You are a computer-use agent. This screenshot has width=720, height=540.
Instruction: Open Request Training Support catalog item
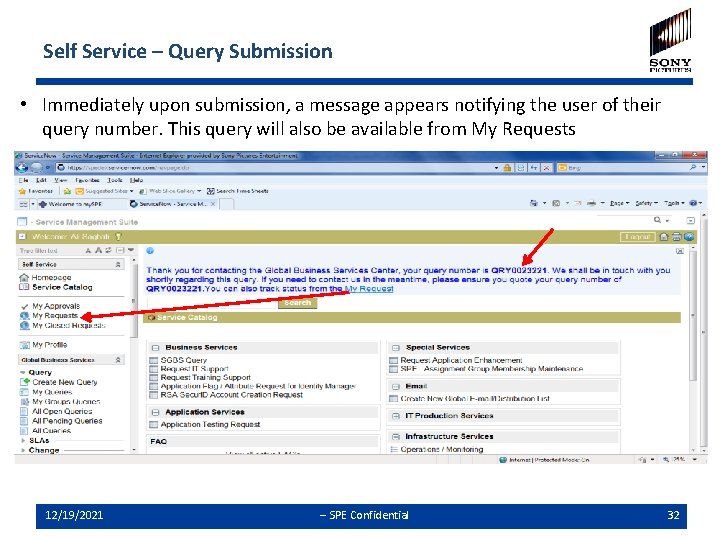click(205, 377)
